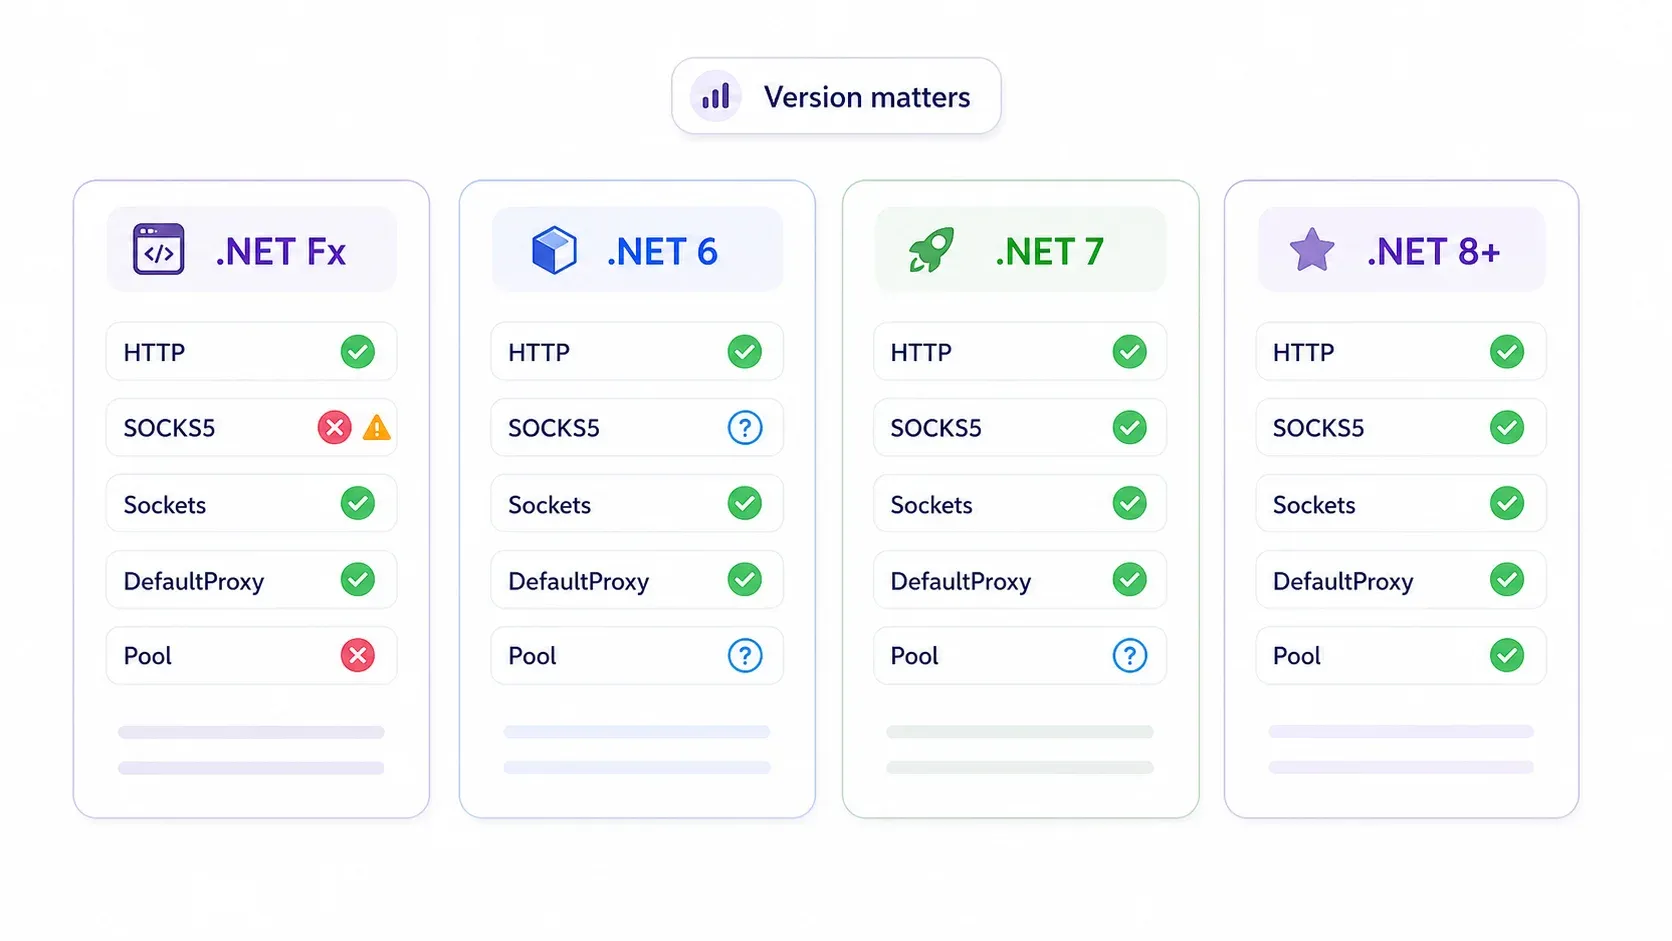
Task: Click the Sockets label in the .NET 8+ card
Action: click(x=1314, y=505)
